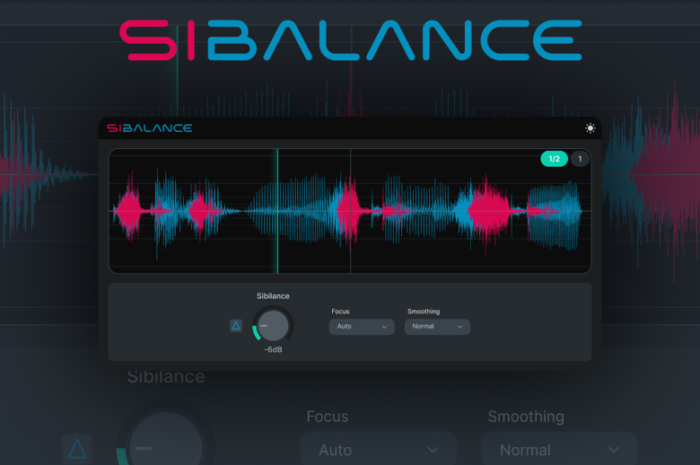Click the -6dB knob value readout
Viewport: 700px width, 465px height.
click(273, 349)
